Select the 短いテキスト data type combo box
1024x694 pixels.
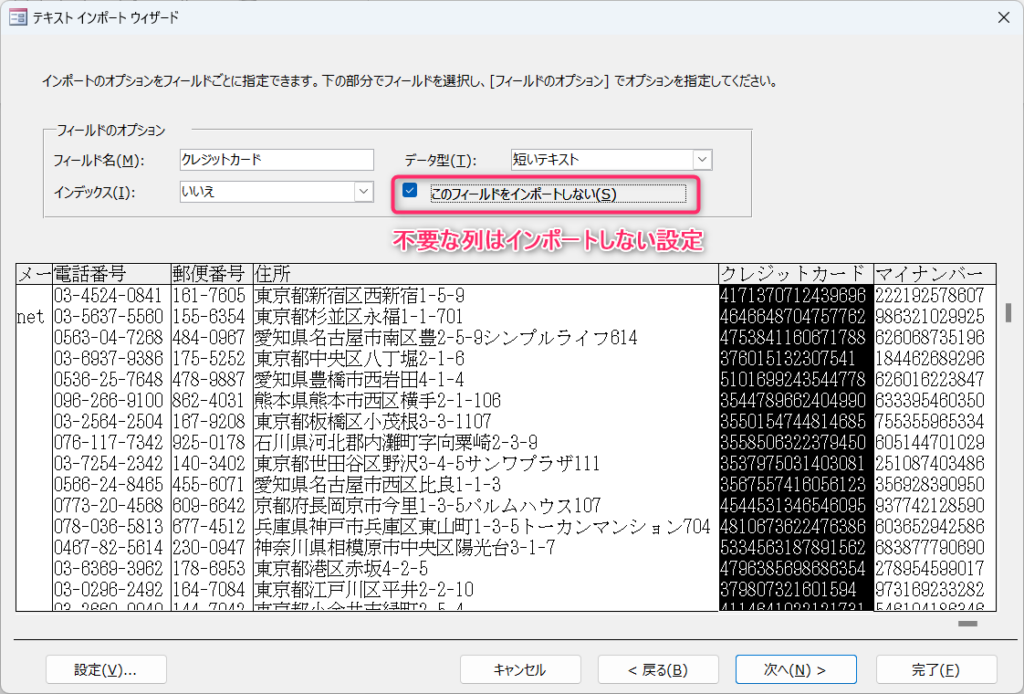coord(611,159)
